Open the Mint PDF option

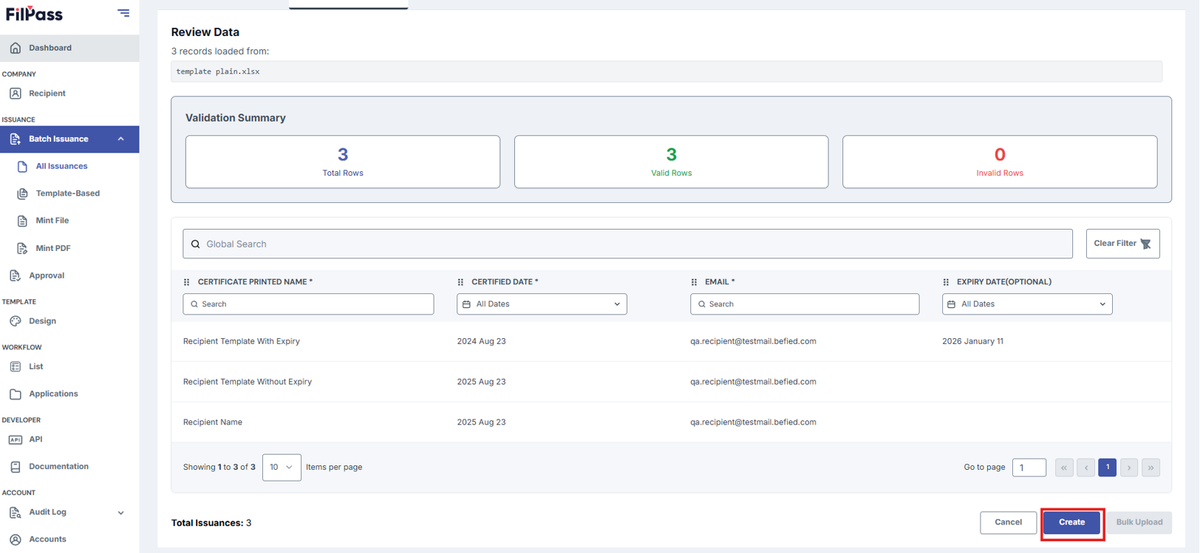coord(52,247)
